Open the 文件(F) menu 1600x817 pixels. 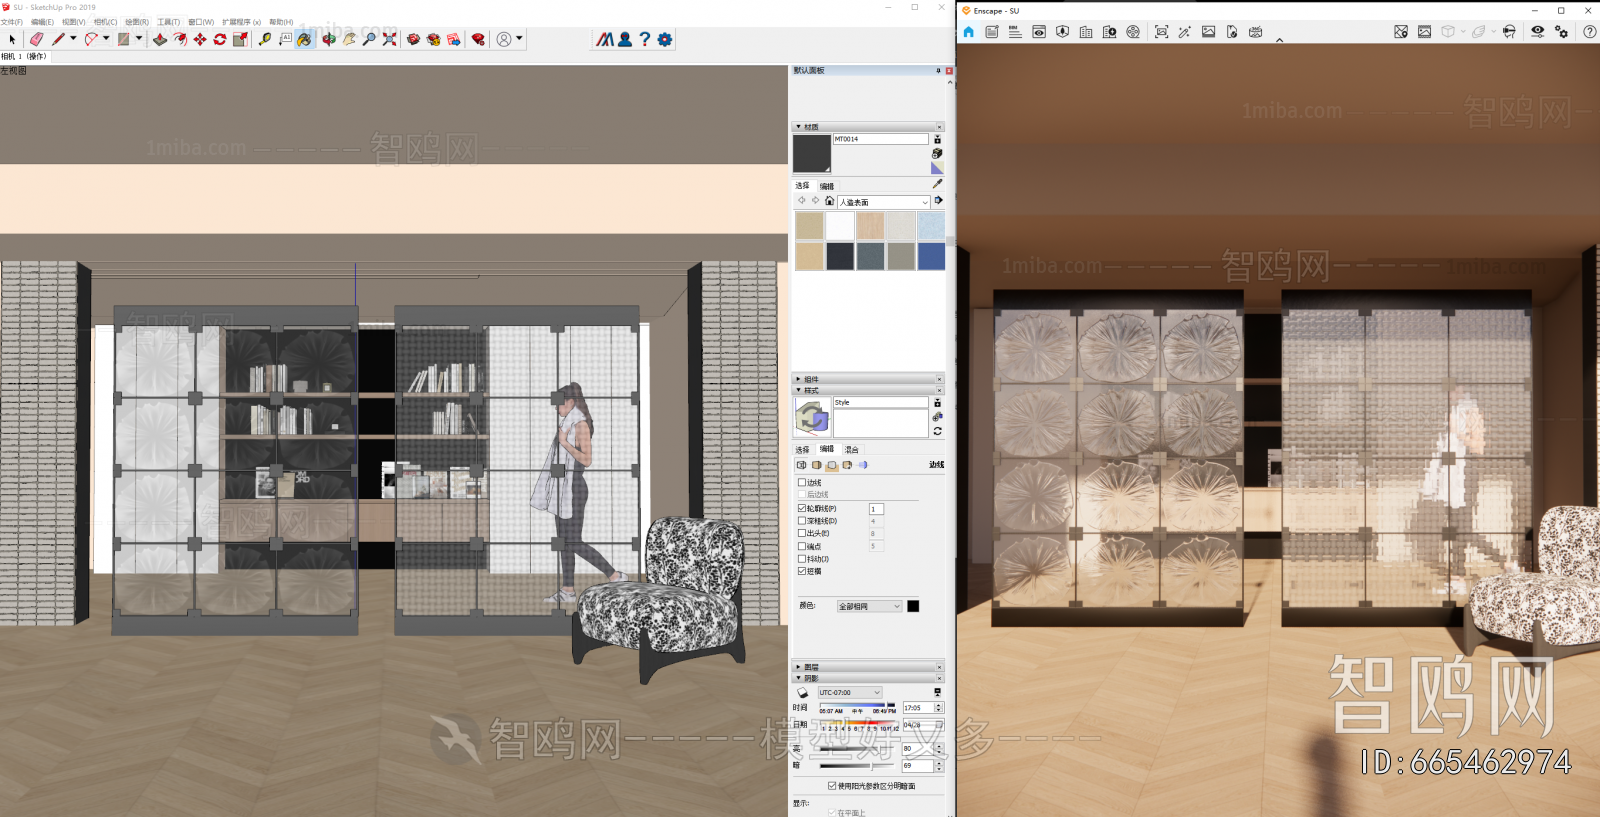click(12, 22)
